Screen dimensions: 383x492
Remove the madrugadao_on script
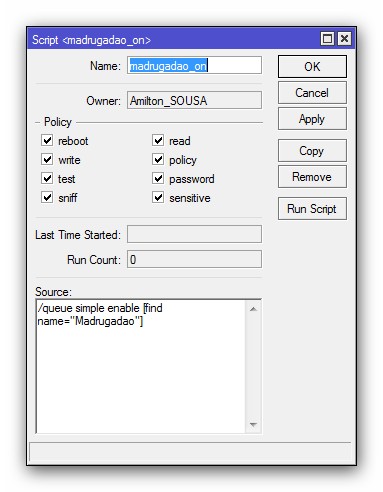pos(312,177)
